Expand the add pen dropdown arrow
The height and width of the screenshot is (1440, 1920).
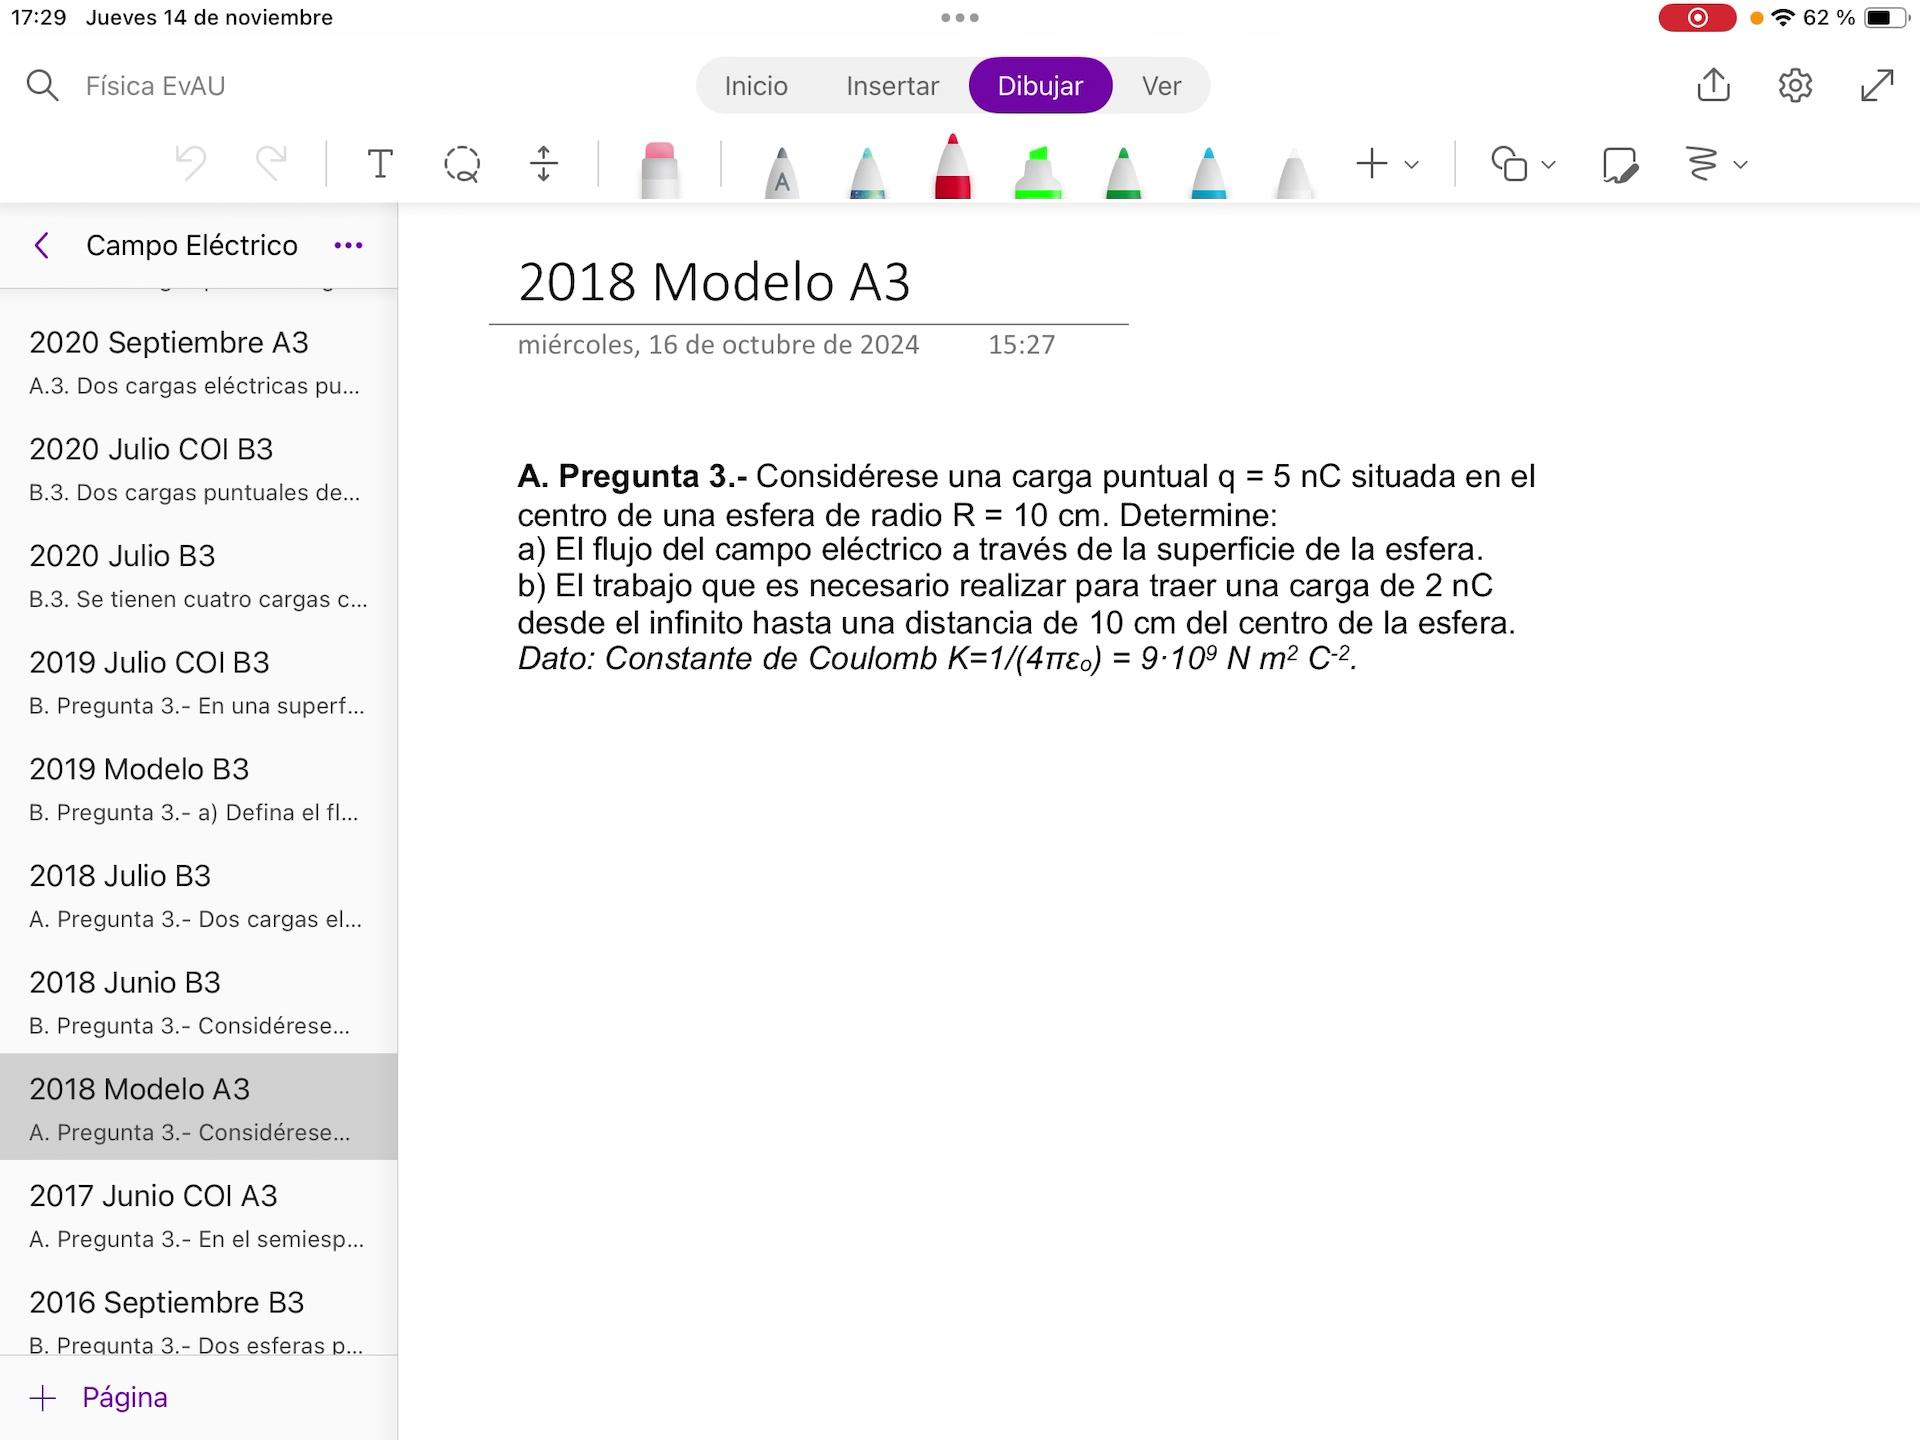(x=1412, y=164)
